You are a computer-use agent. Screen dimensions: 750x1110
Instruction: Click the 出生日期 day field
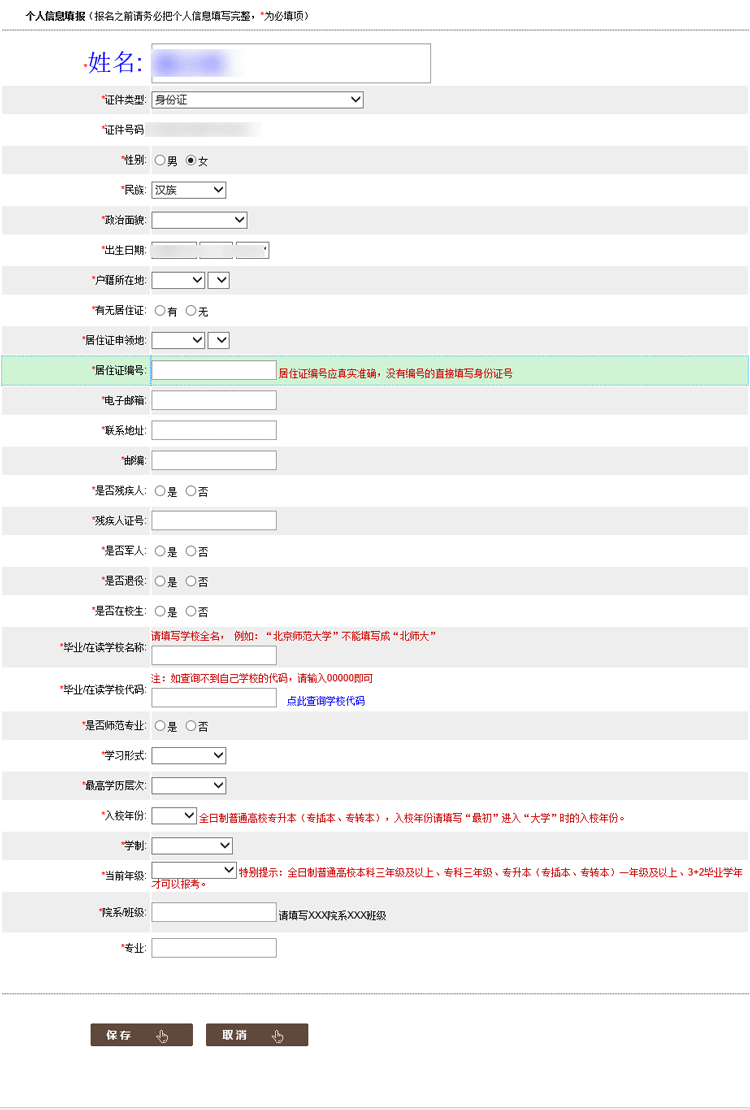[x=252, y=250]
